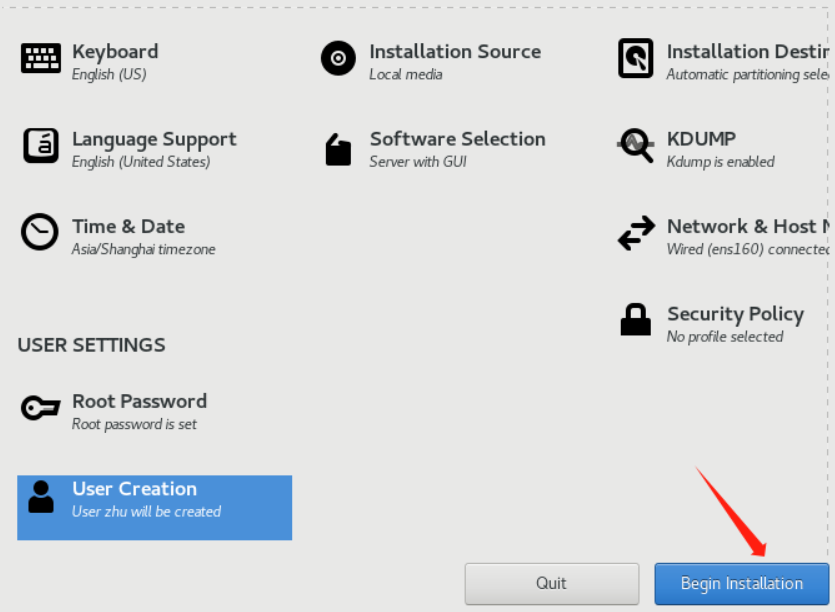Click the Network & Host arrows icon
The height and width of the screenshot is (612, 835).
coord(636,233)
